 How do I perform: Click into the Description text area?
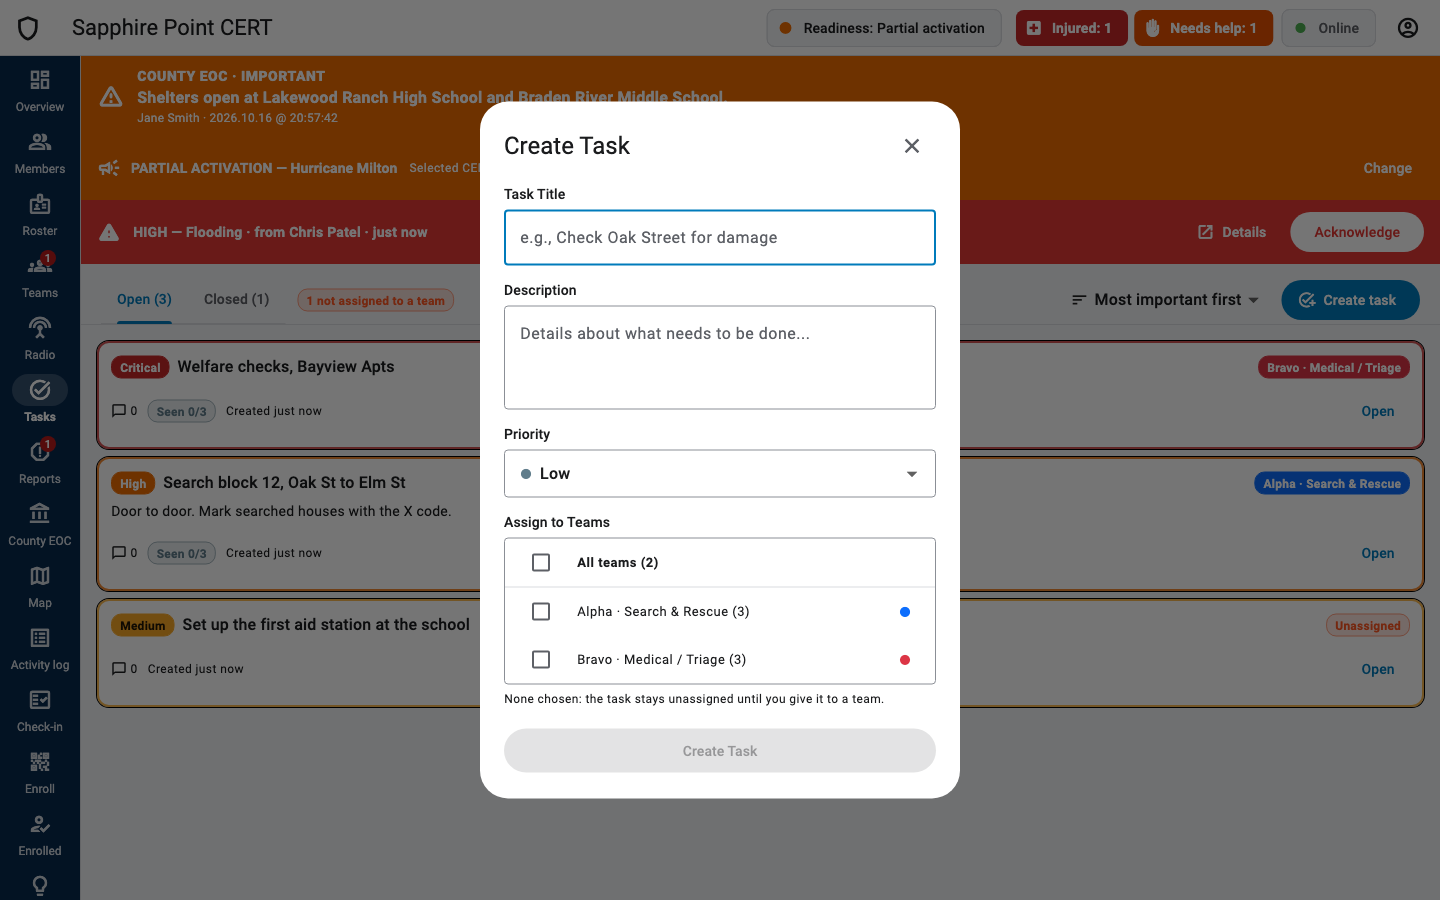[x=720, y=358]
